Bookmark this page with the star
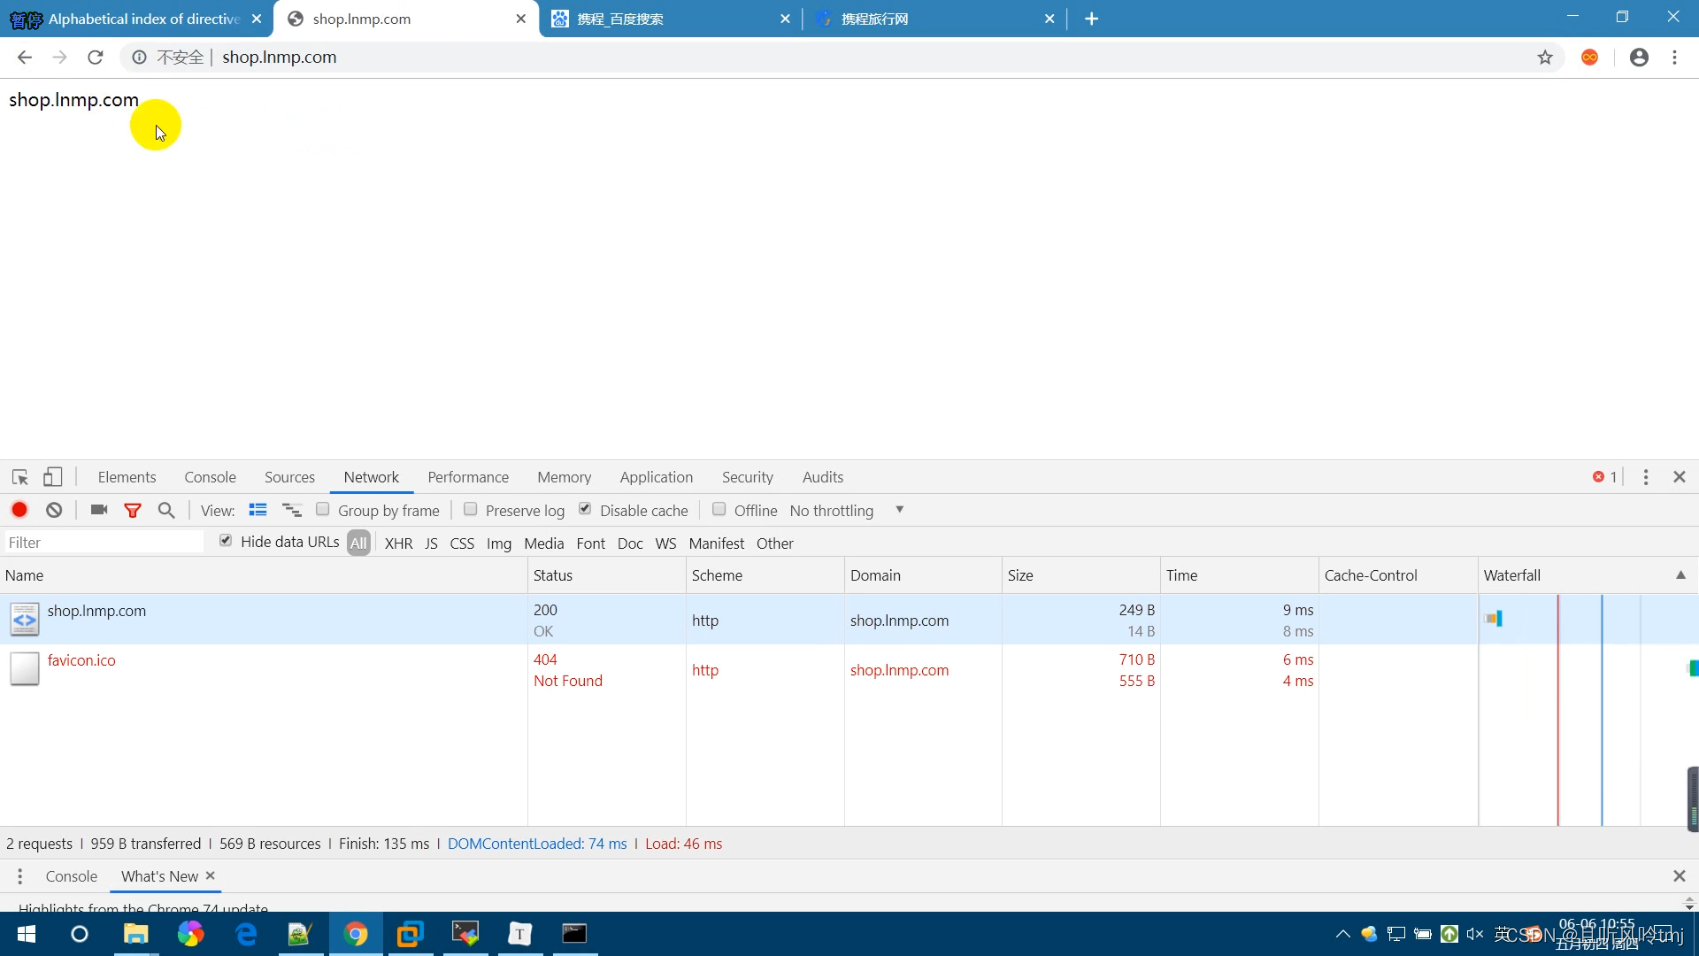Viewport: 1699px width, 956px height. coord(1545,57)
